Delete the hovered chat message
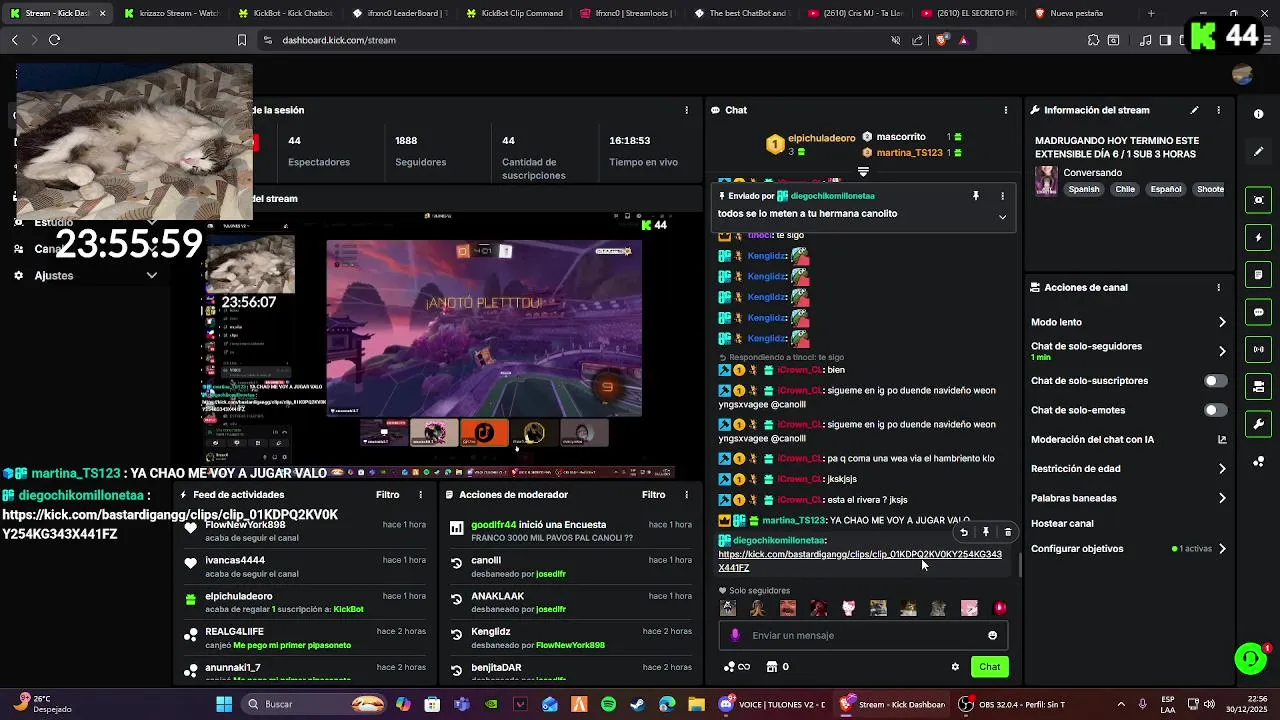This screenshot has height=720, width=1280. 1008,532
